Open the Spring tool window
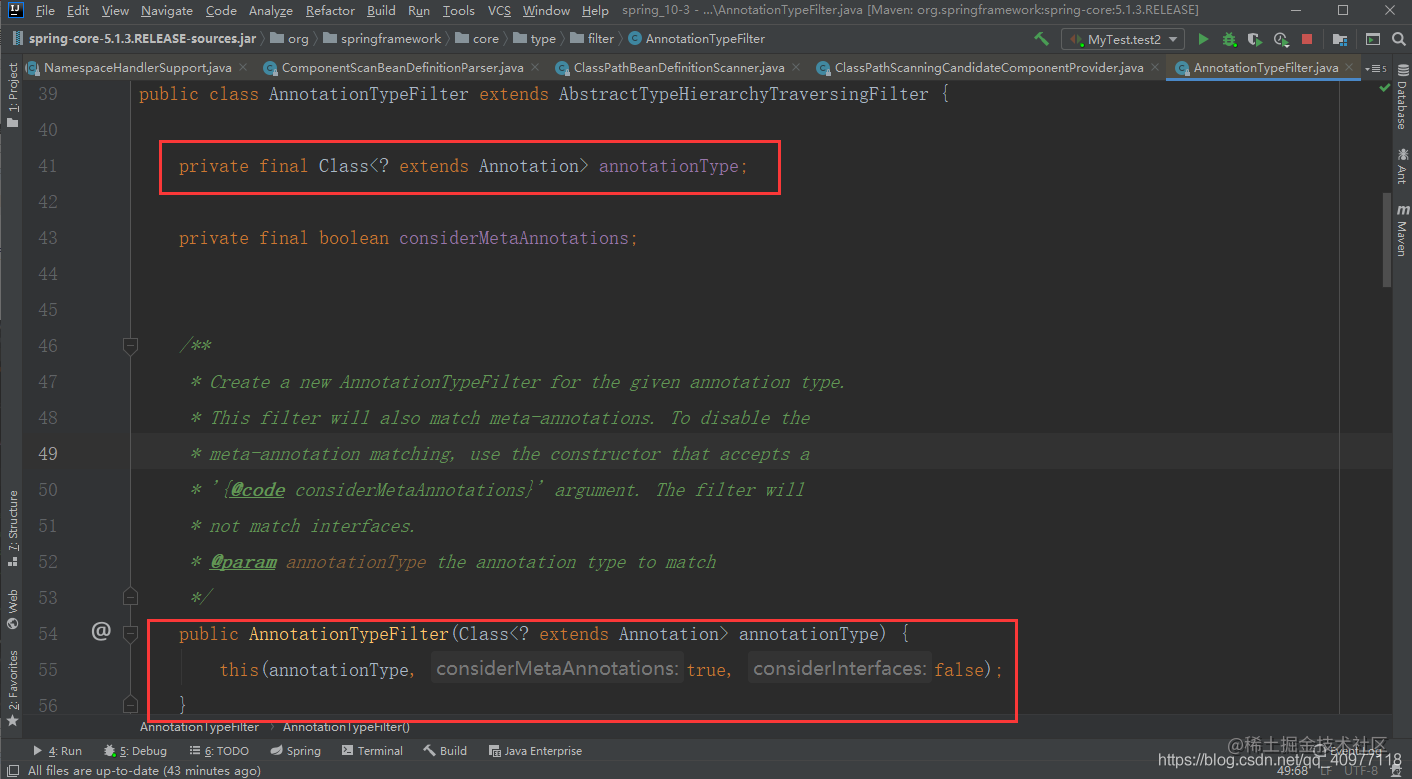This screenshot has width=1412, height=779. [295, 751]
